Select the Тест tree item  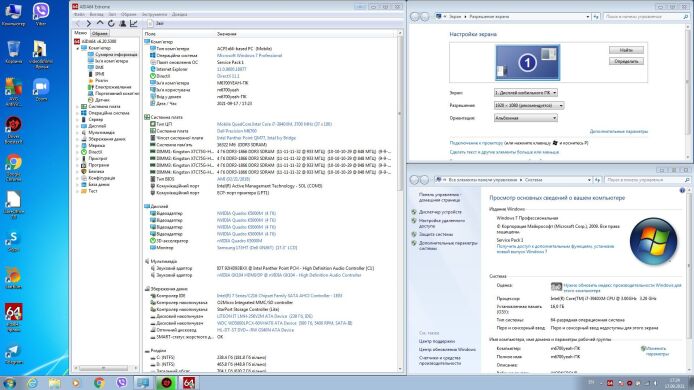[93, 191]
